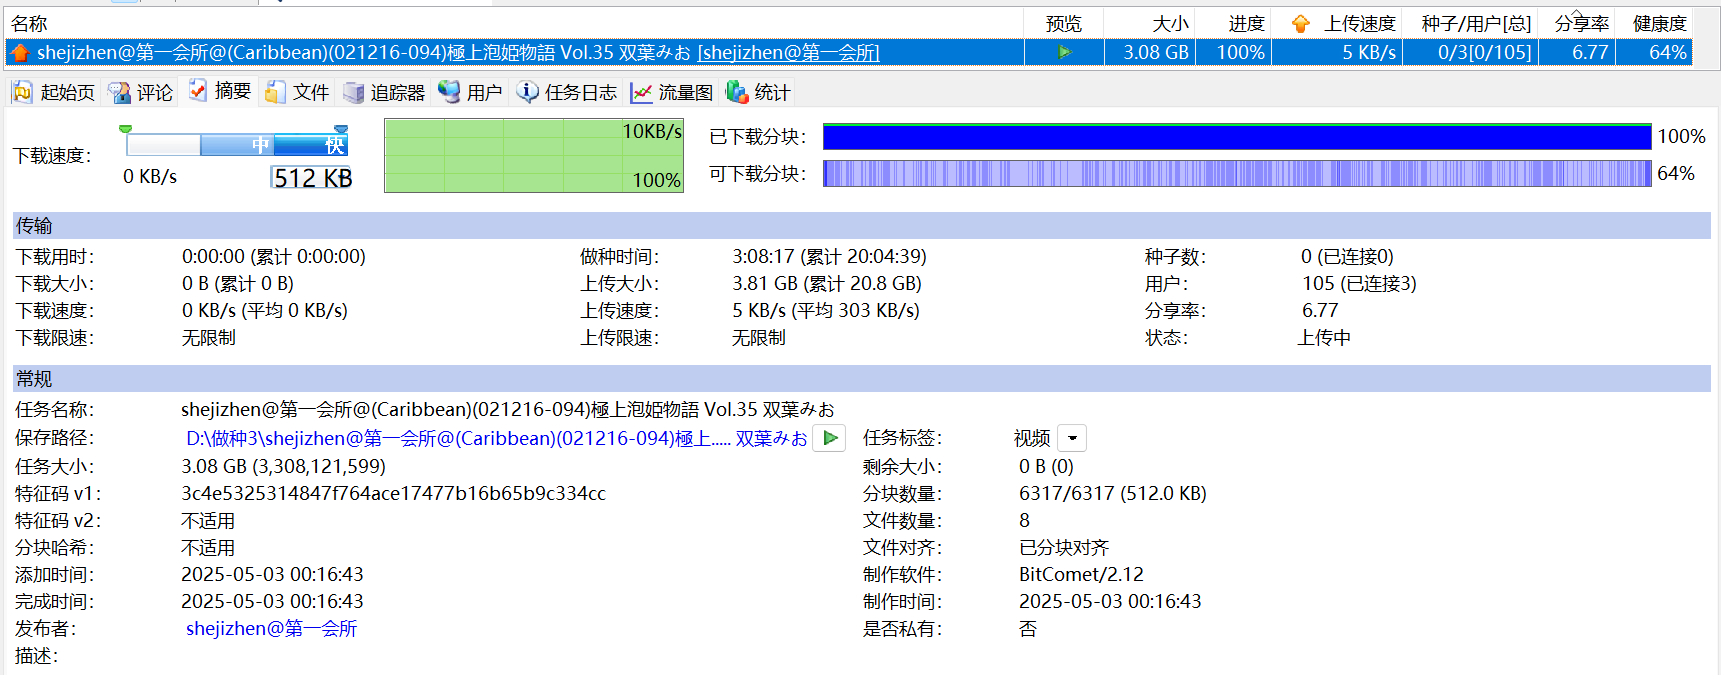Sort tasks by 分享率 column header
Screen dimensions: 1721x675
[1581, 23]
